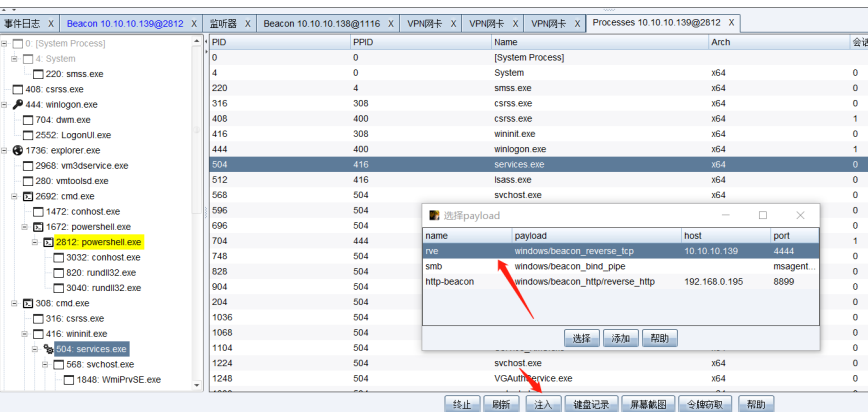
Task: Switch to Beacon 10.10.10.139@2812 tab
Action: [x=125, y=22]
